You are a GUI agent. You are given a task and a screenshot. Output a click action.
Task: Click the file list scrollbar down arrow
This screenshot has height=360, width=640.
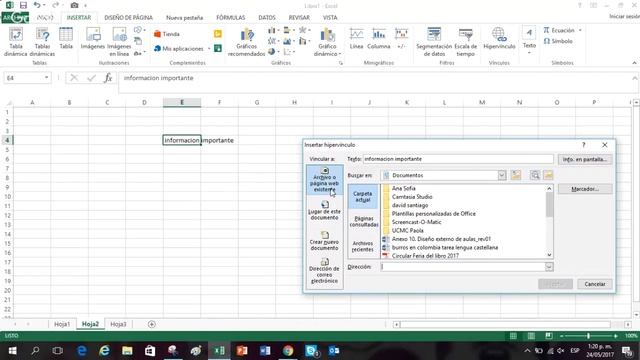(x=549, y=255)
